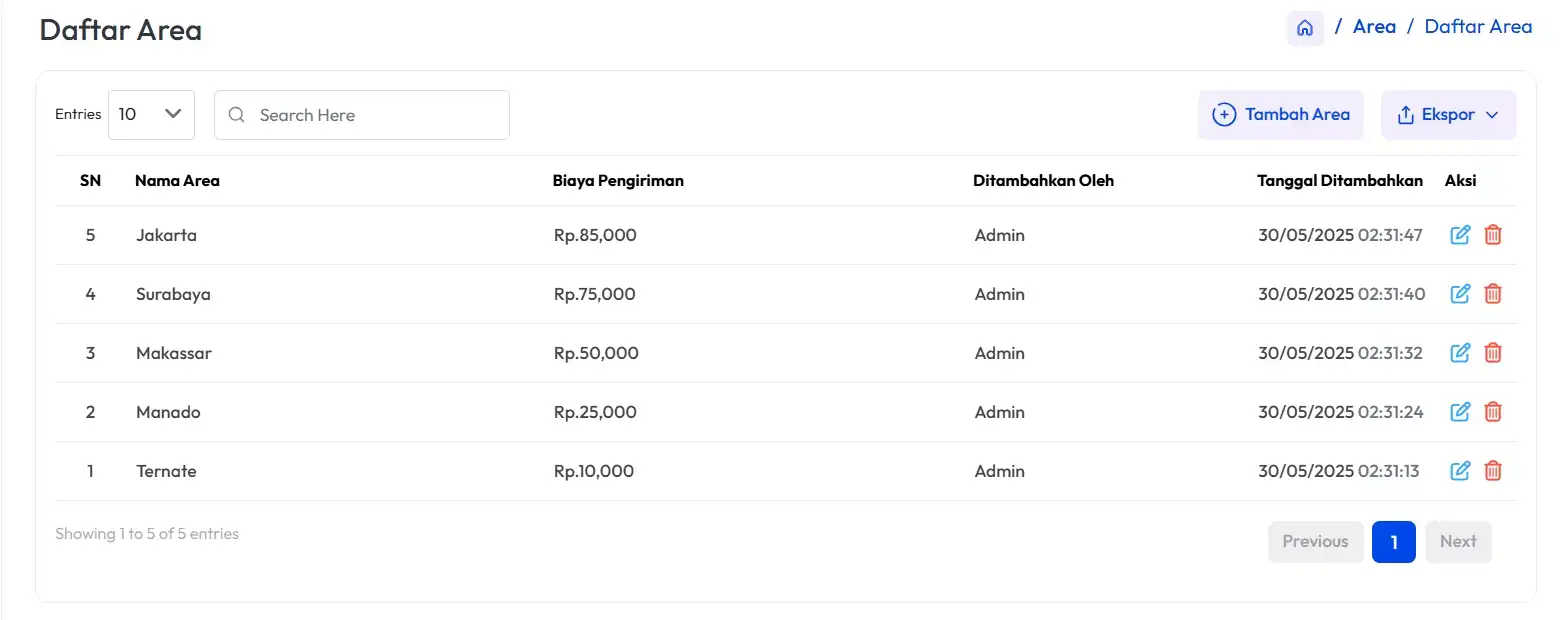Edit the Makassar area row
Screen dimensions: 1568x620
(x=1460, y=353)
